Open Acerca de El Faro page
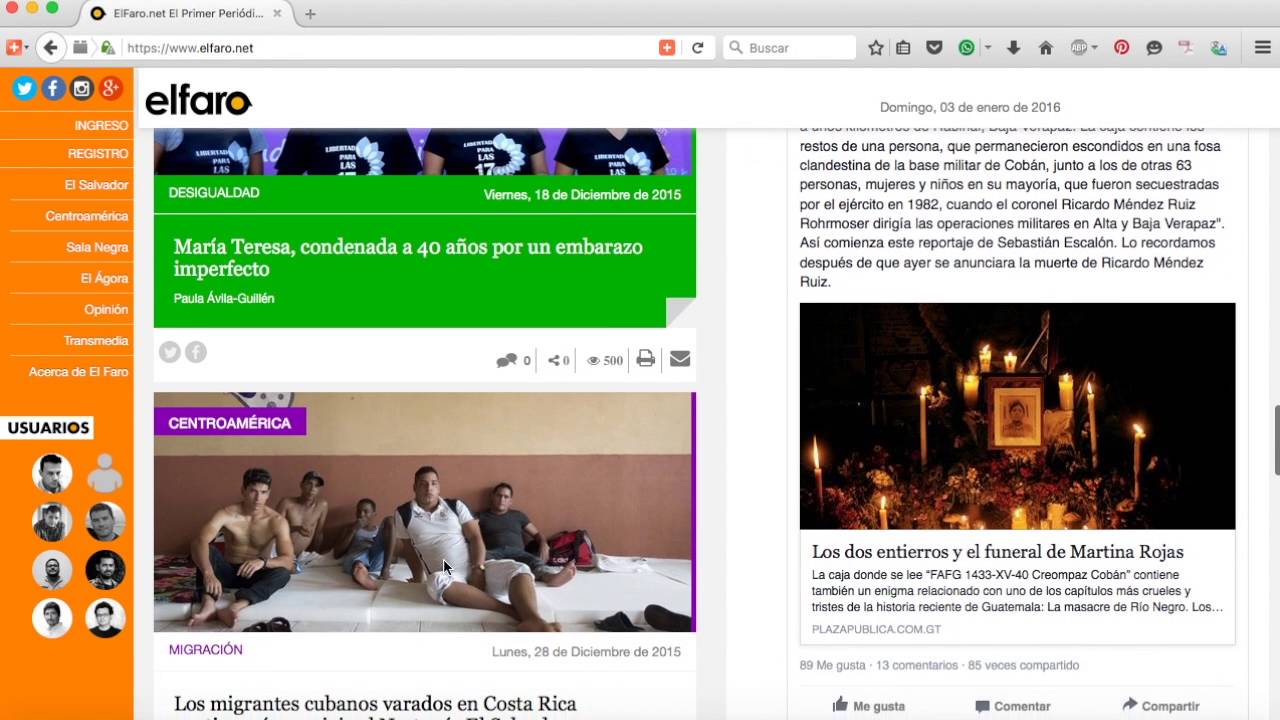Image resolution: width=1280 pixels, height=720 pixels. [x=78, y=371]
